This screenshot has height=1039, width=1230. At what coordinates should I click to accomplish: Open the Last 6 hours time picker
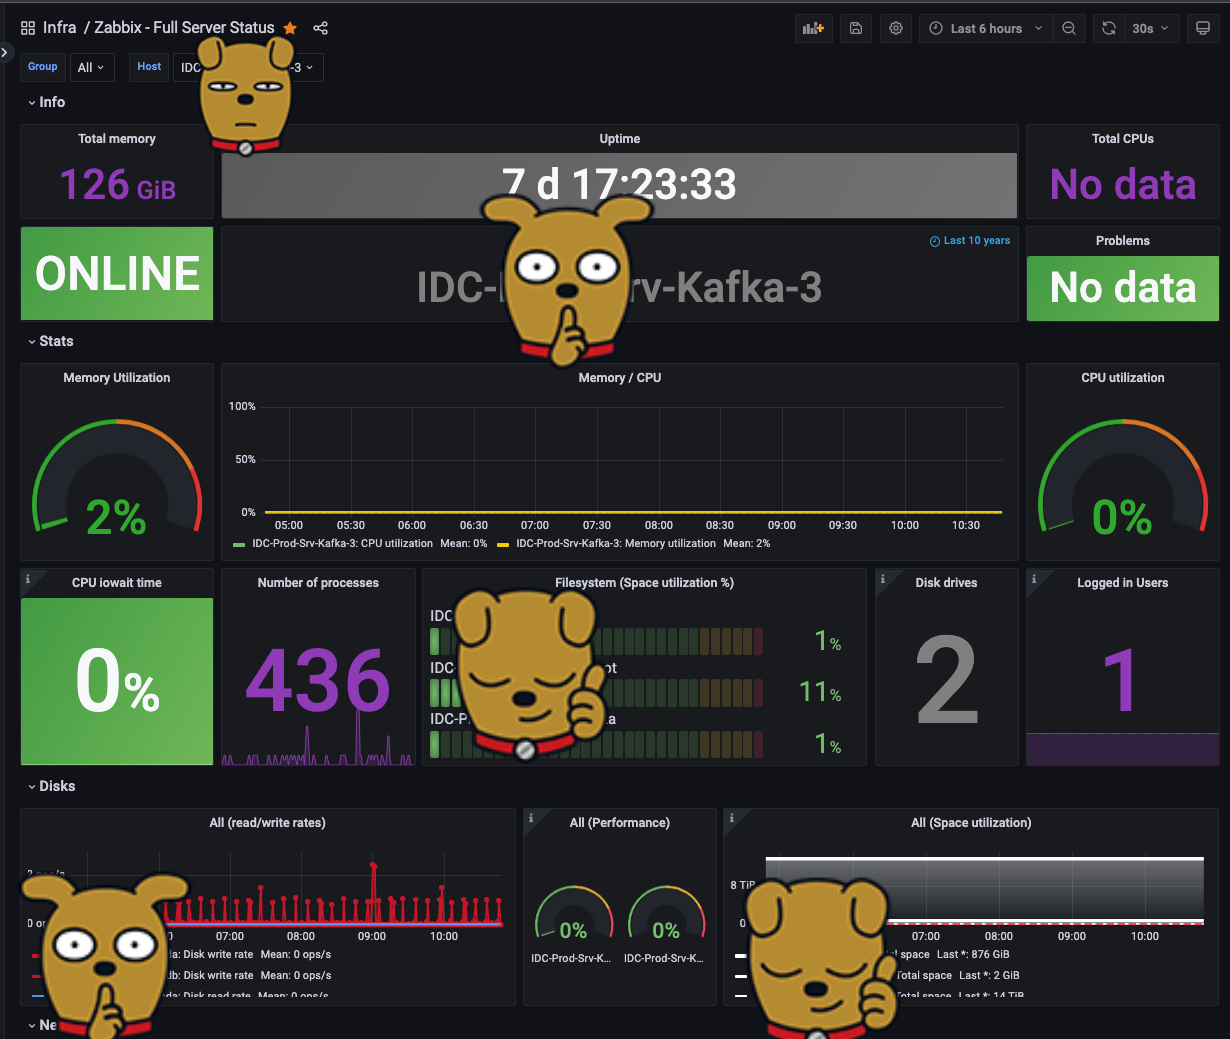pos(985,28)
